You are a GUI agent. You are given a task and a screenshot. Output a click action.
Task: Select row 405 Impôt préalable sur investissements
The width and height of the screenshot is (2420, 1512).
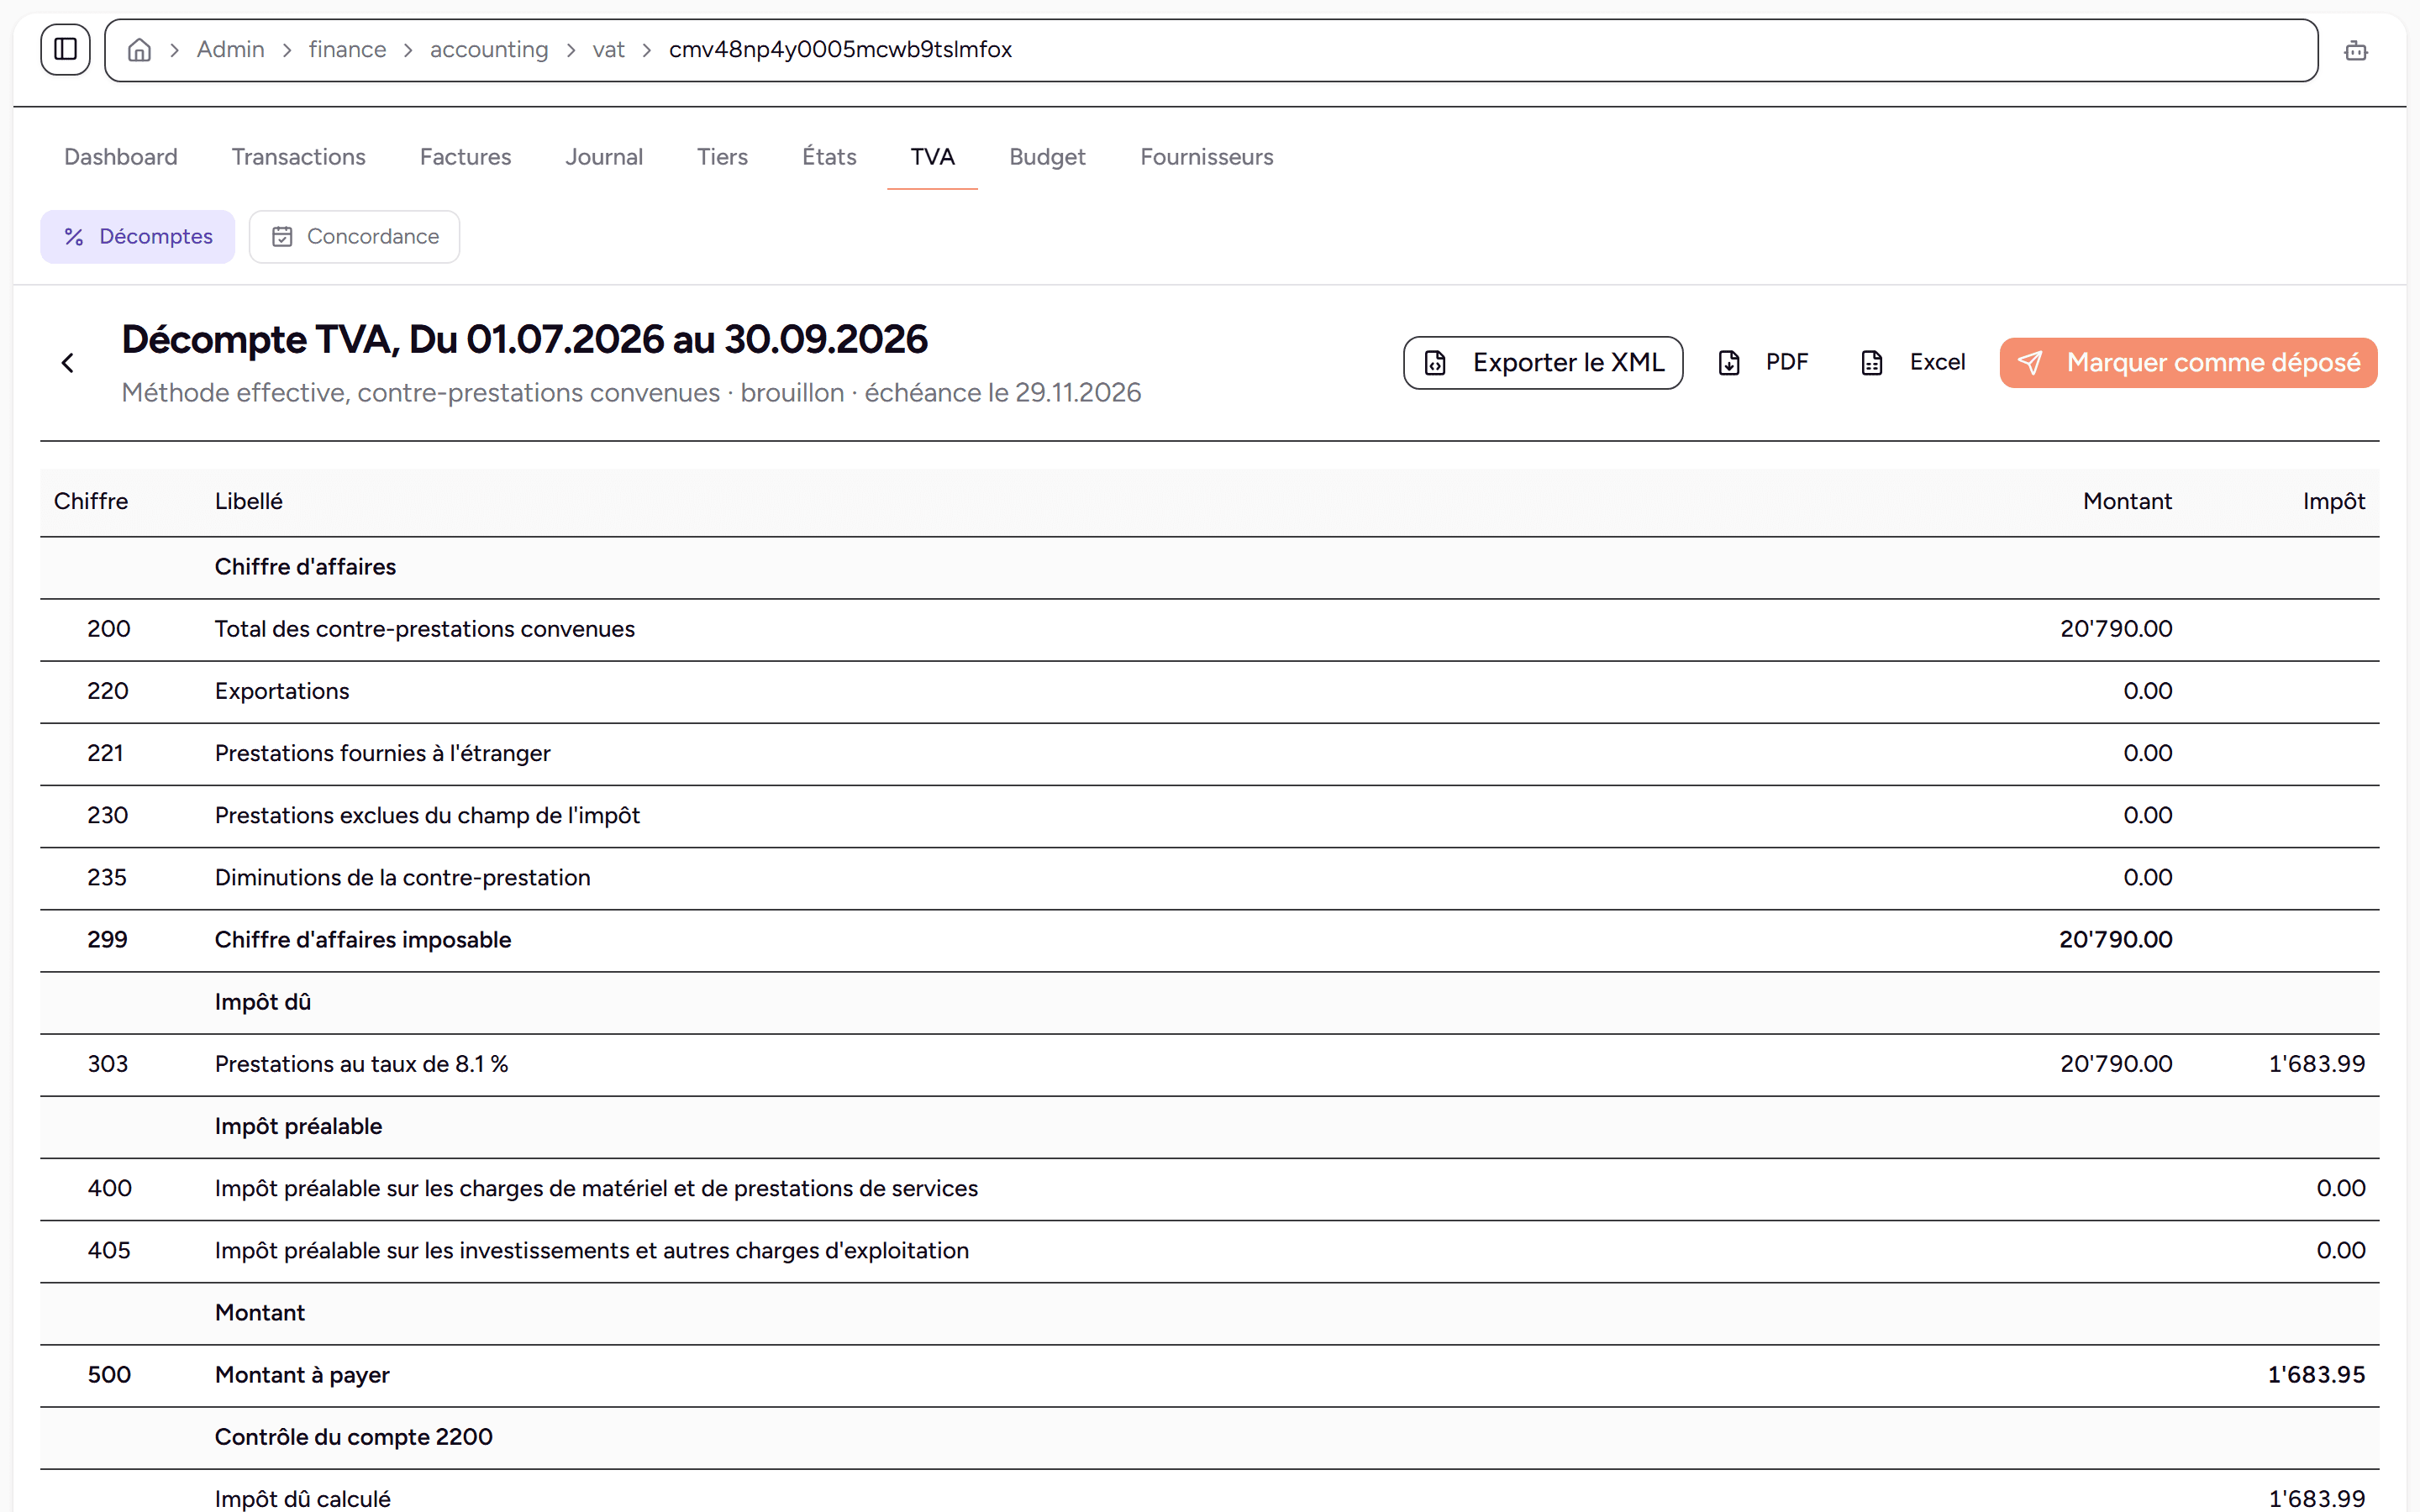(x=1210, y=1251)
